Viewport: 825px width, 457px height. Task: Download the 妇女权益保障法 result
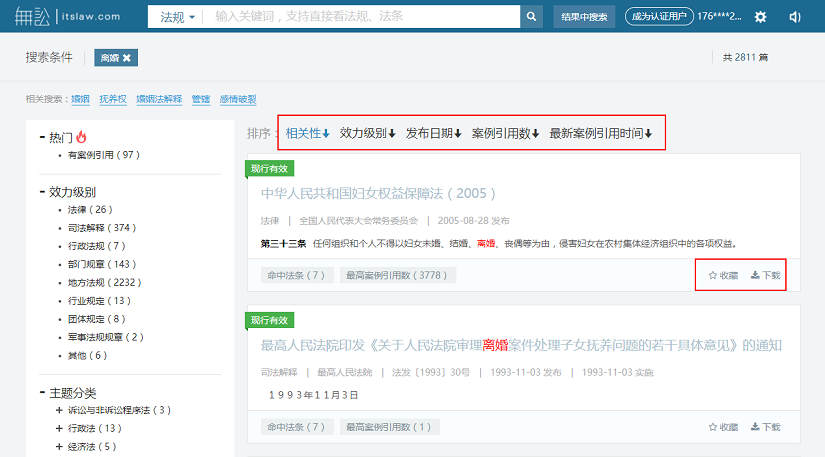coord(765,275)
